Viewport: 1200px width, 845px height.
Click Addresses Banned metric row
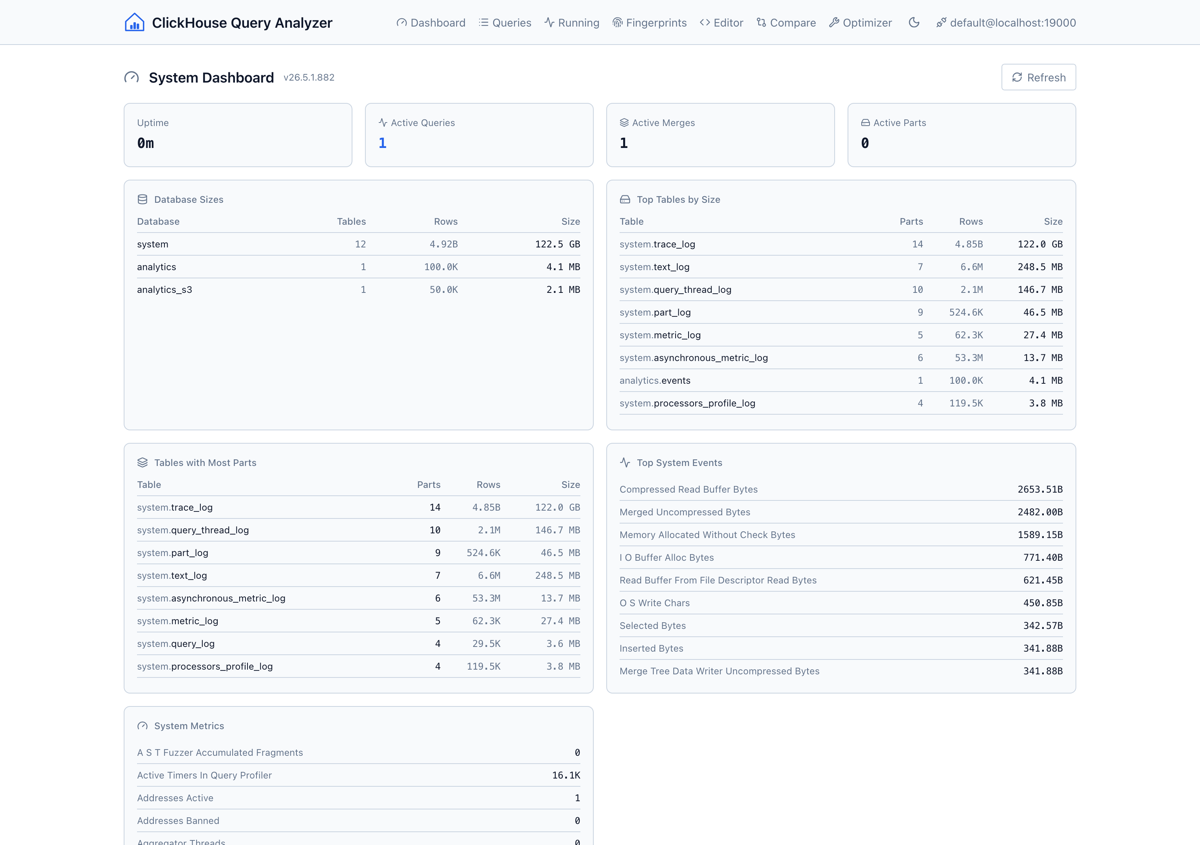(x=358, y=821)
